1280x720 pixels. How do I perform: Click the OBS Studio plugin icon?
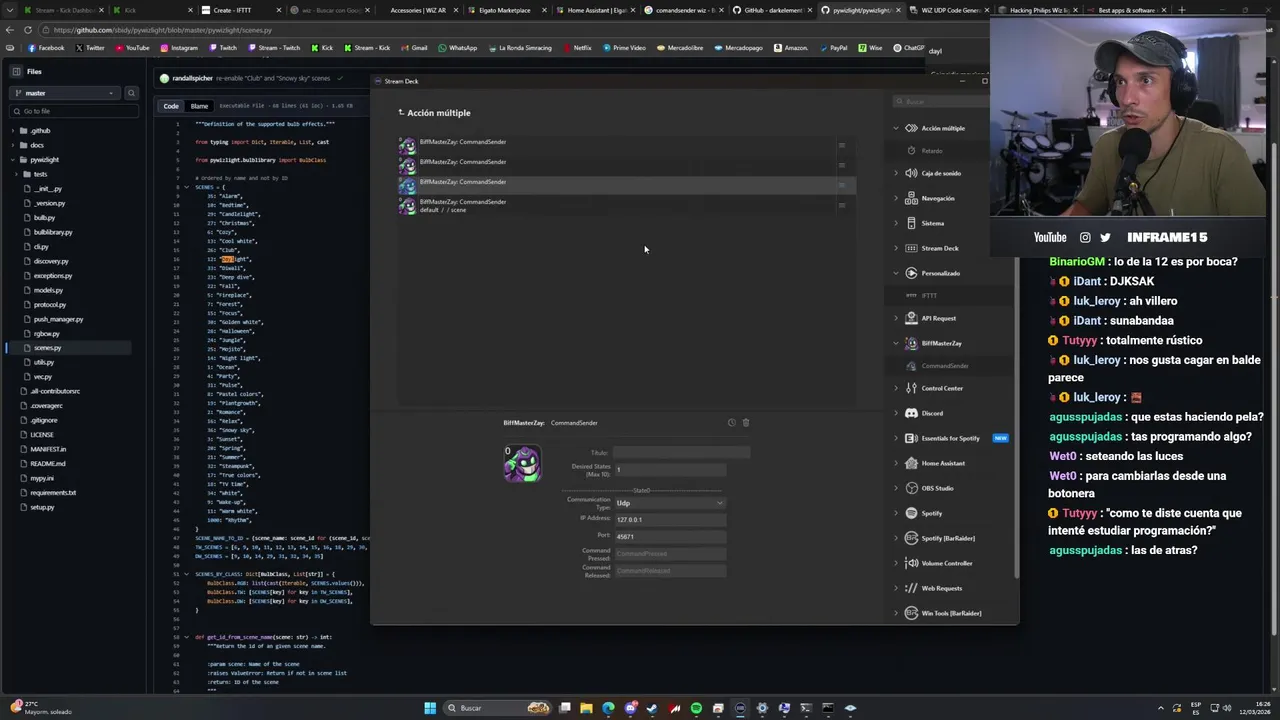(x=911, y=488)
